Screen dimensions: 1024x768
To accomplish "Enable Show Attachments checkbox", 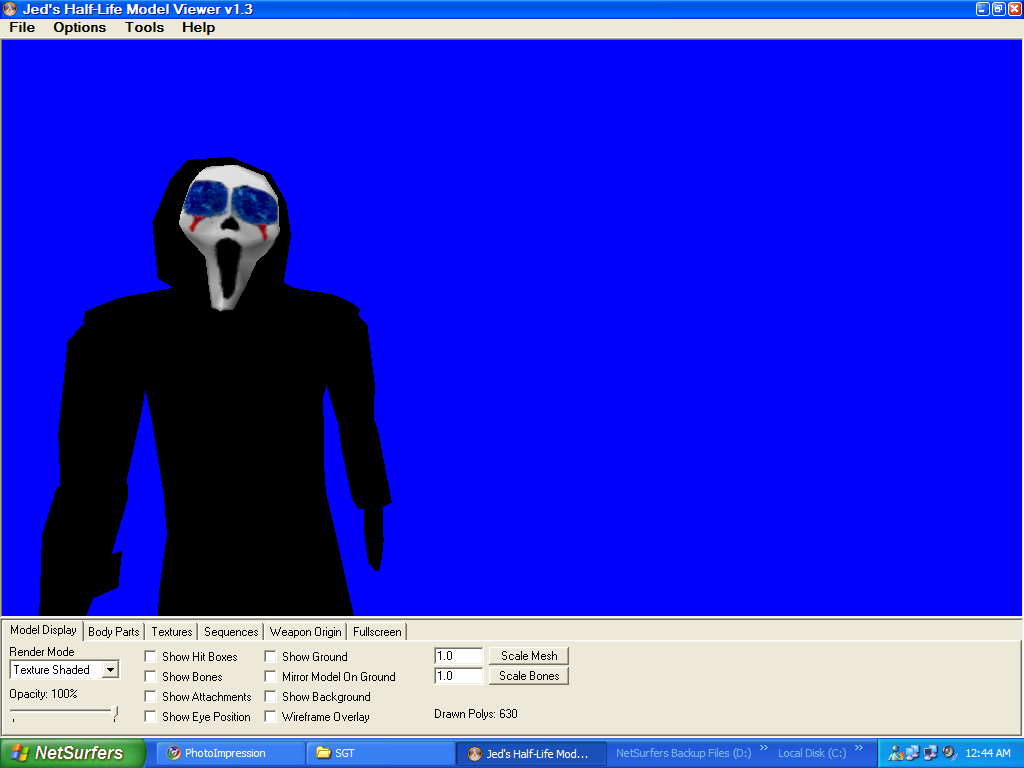I will tap(150, 697).
